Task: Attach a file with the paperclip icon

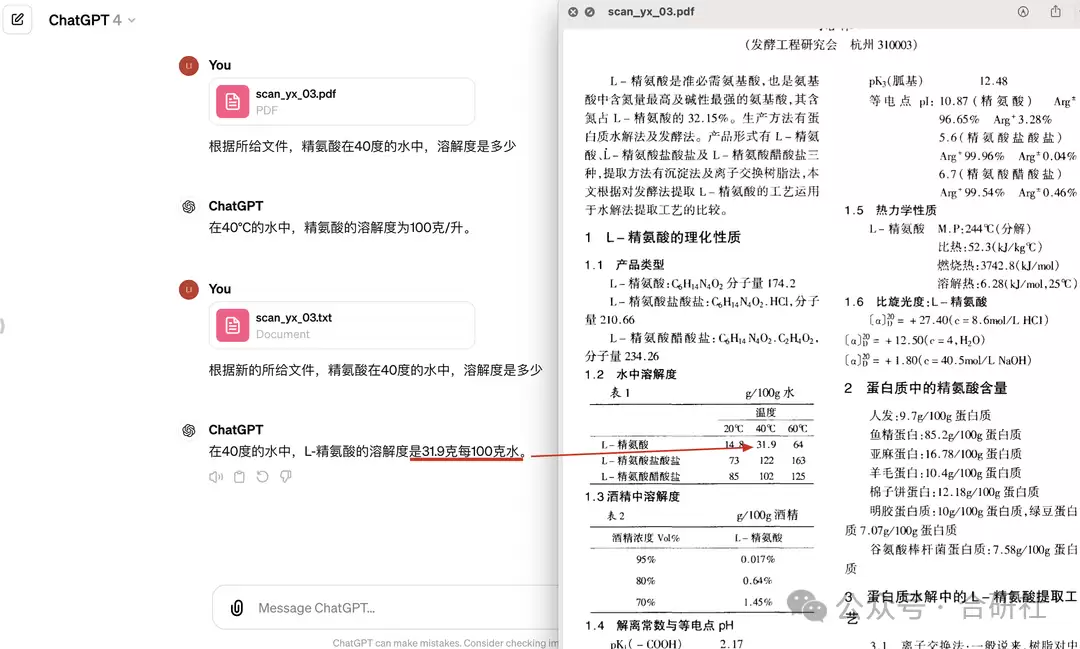Action: [x=237, y=608]
